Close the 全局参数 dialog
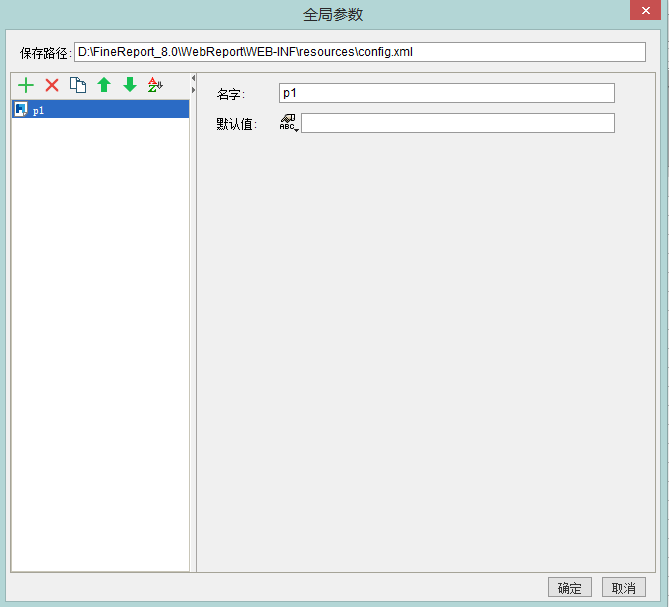This screenshot has width=669, height=607. pyautogui.click(x=646, y=10)
